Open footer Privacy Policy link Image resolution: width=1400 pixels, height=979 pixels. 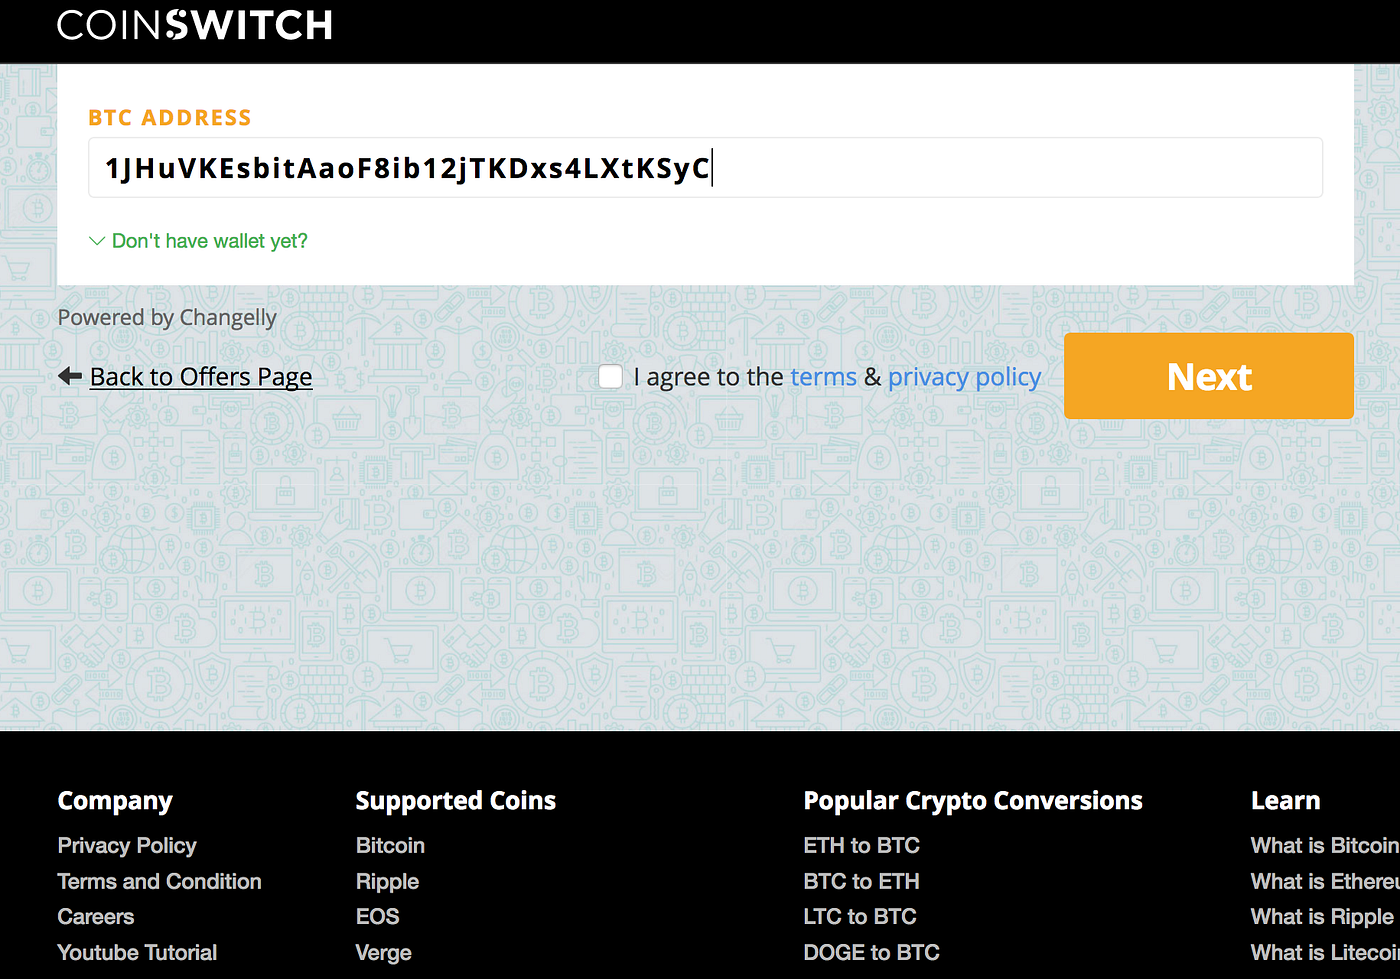[127, 846]
